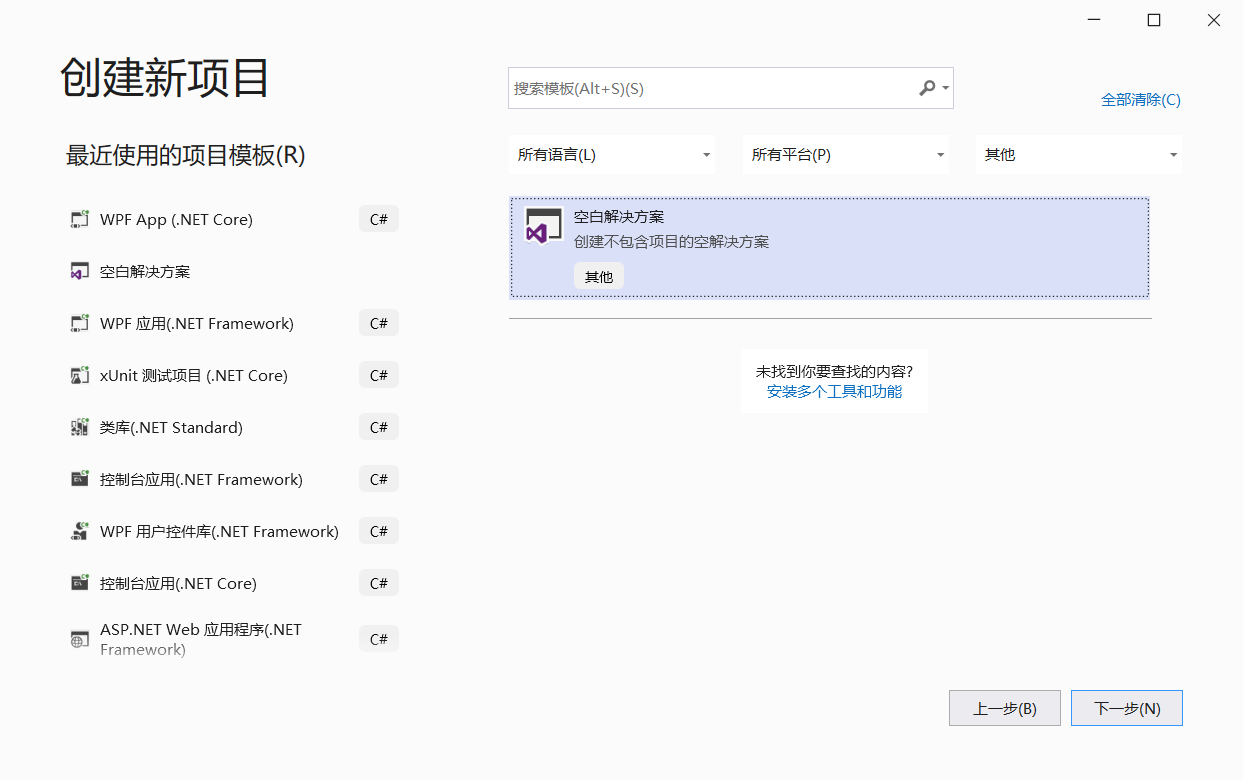This screenshot has height=780, width=1243.
Task: Select recent template 类库(.NET Standard)
Action: pos(234,427)
